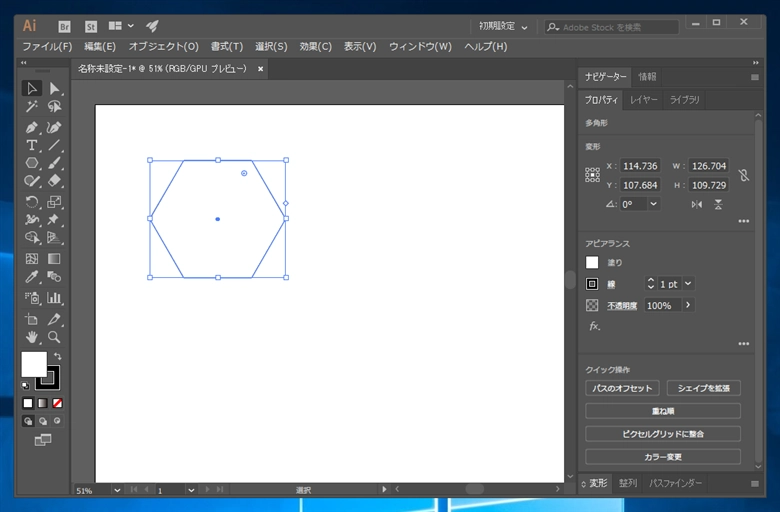Select the Eyedropper tool

32,277
